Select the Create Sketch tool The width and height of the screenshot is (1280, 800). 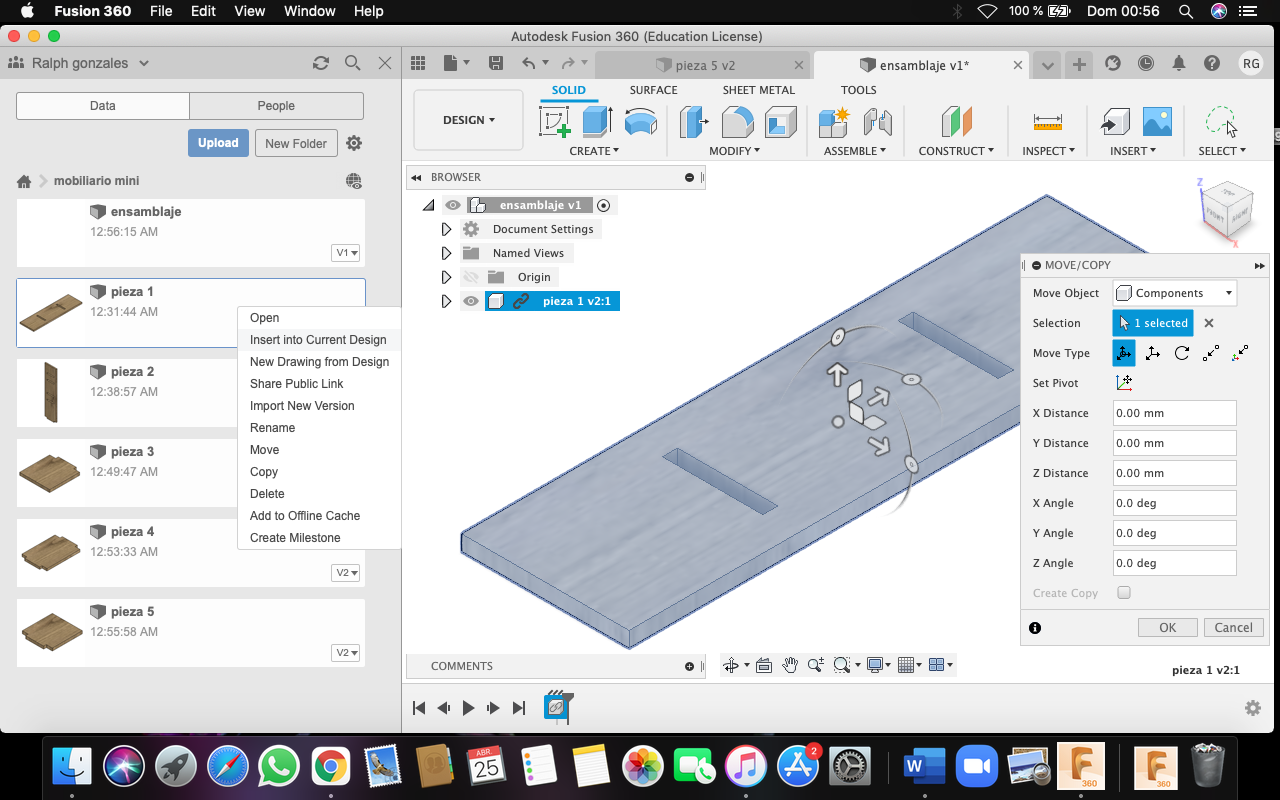554,122
